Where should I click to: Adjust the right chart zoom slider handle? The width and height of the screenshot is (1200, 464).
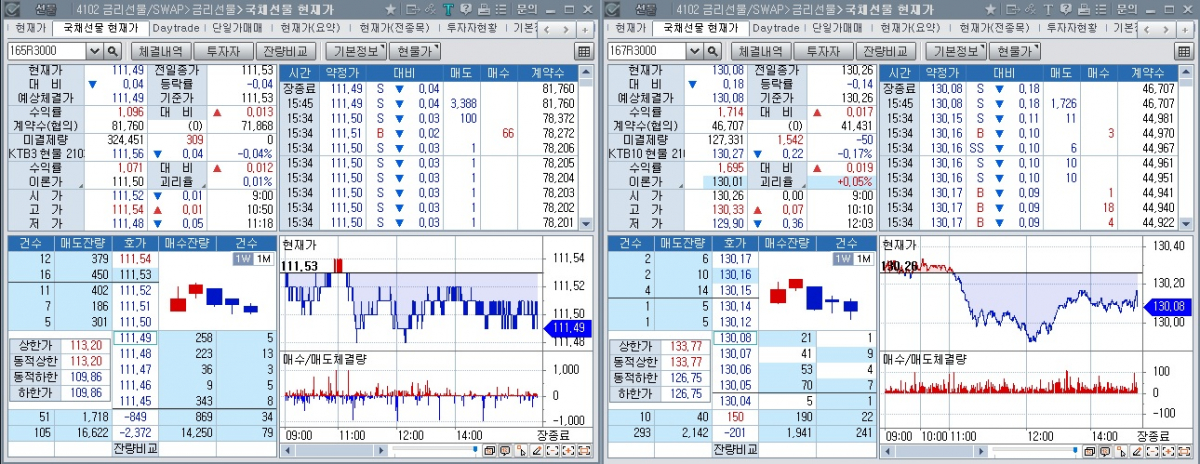pyautogui.click(x=1075, y=449)
